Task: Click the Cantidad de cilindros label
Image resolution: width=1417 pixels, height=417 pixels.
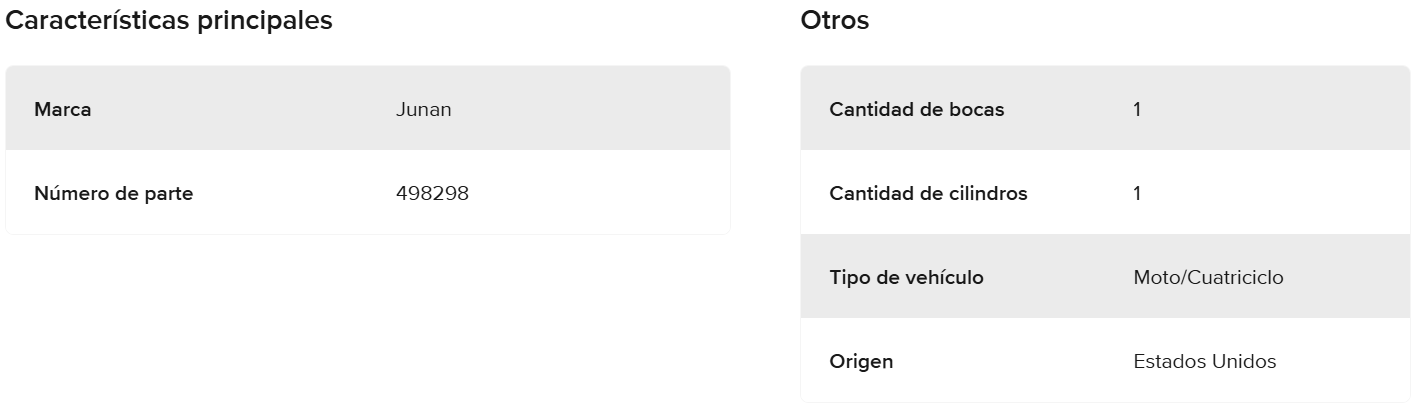Action: tap(928, 193)
